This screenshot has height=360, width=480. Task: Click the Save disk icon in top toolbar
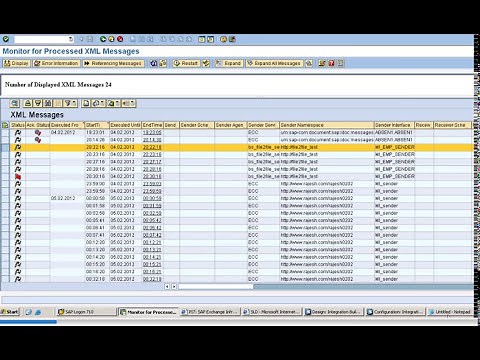[90, 39]
